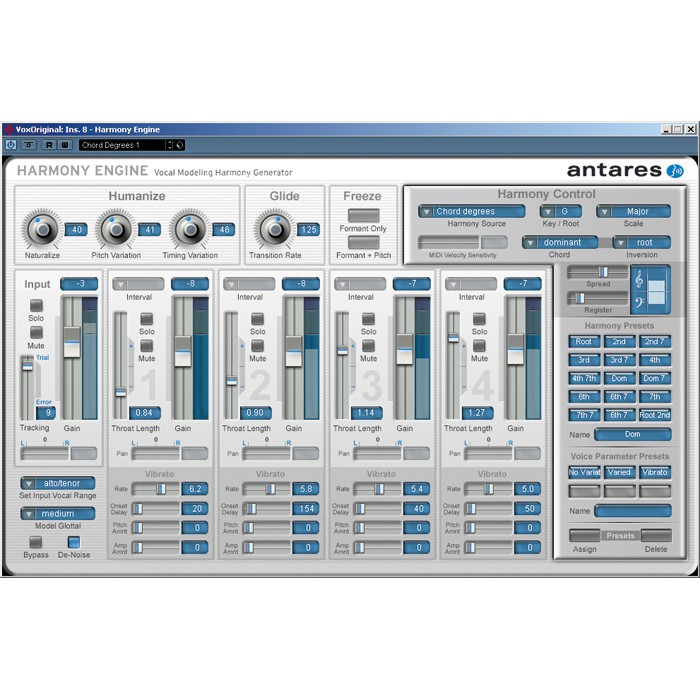Open voice 3 Interval dropdown

point(360,284)
